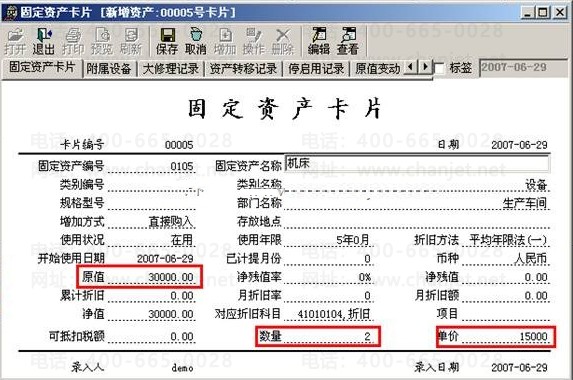Click the 刷新 (Refresh) toolbar icon
573x380 pixels.
[x=131, y=41]
